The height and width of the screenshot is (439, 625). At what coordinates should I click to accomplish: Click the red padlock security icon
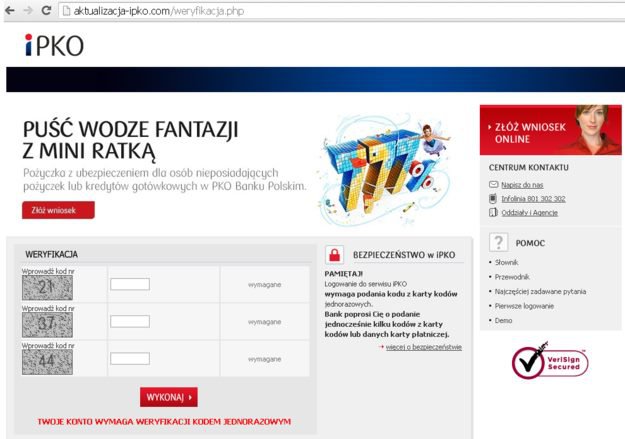pos(335,254)
